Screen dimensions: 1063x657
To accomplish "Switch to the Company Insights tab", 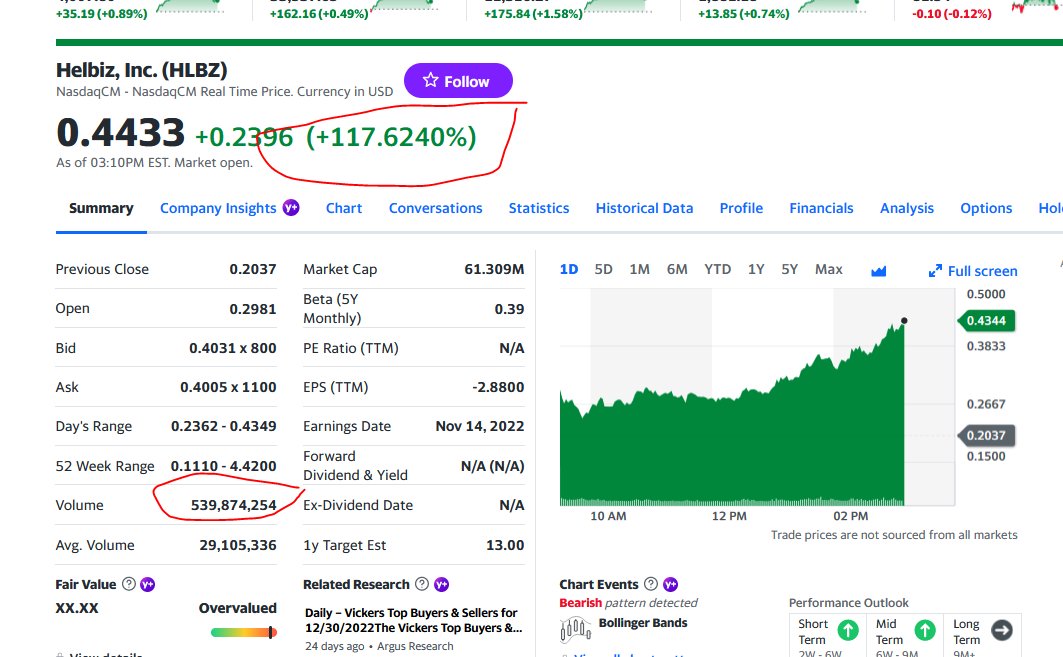I will (x=218, y=208).
